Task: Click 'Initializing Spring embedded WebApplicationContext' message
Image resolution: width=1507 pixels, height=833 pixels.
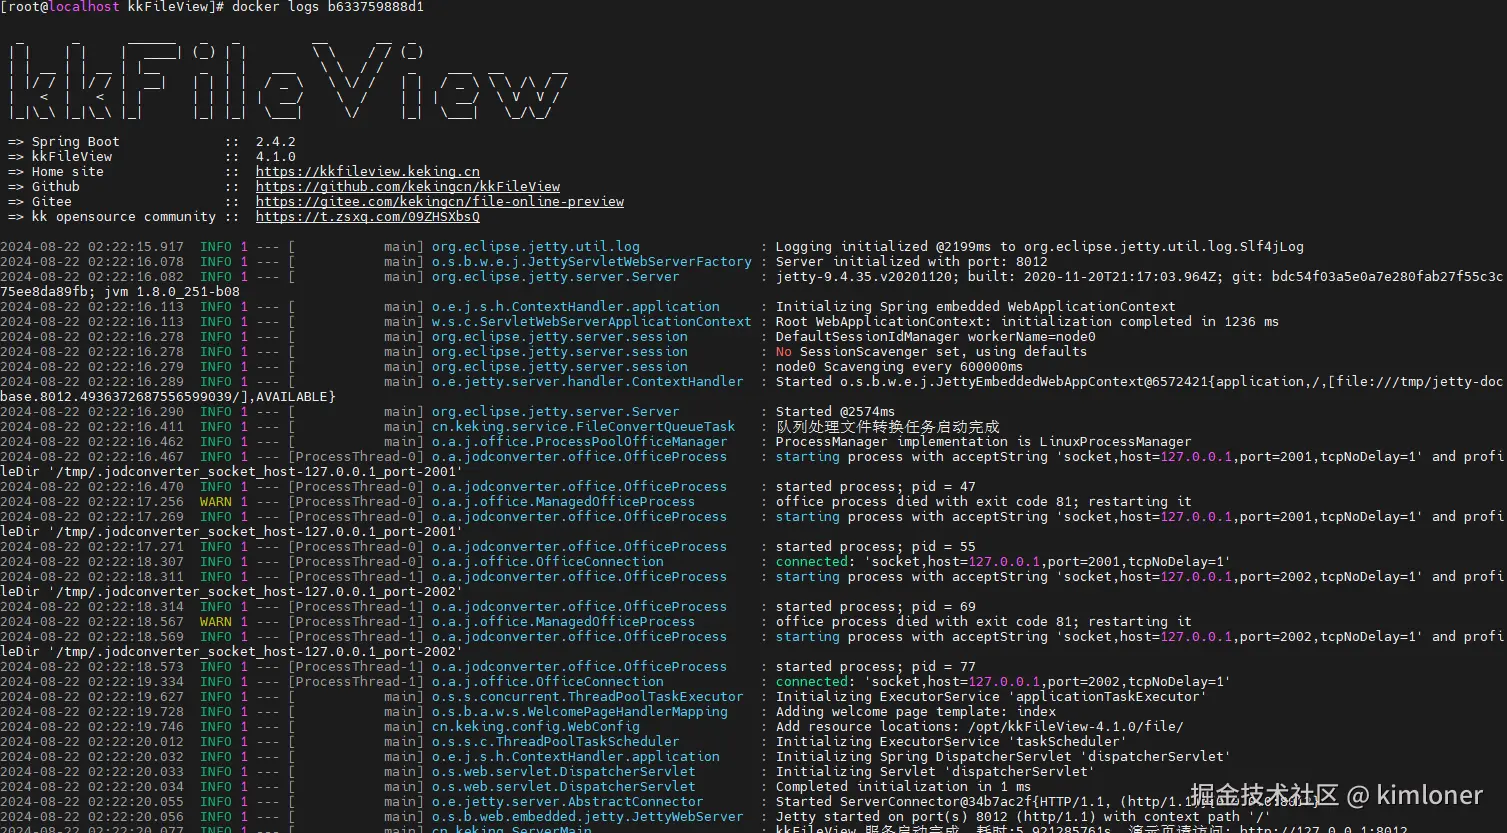Action: click(976, 307)
